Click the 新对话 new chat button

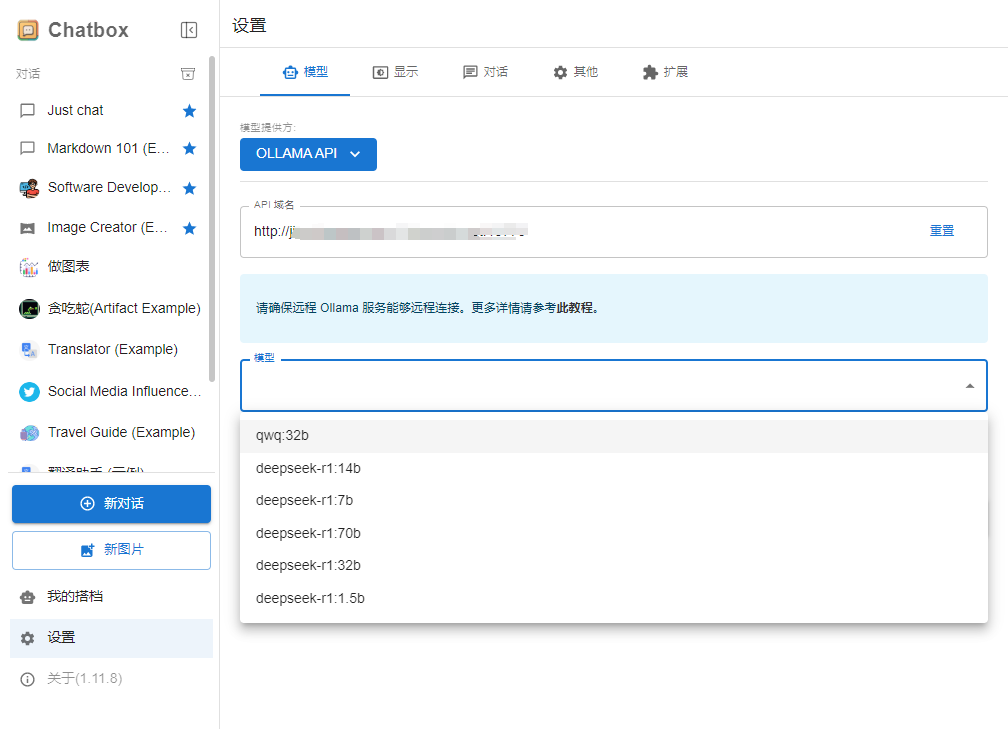click(111, 503)
